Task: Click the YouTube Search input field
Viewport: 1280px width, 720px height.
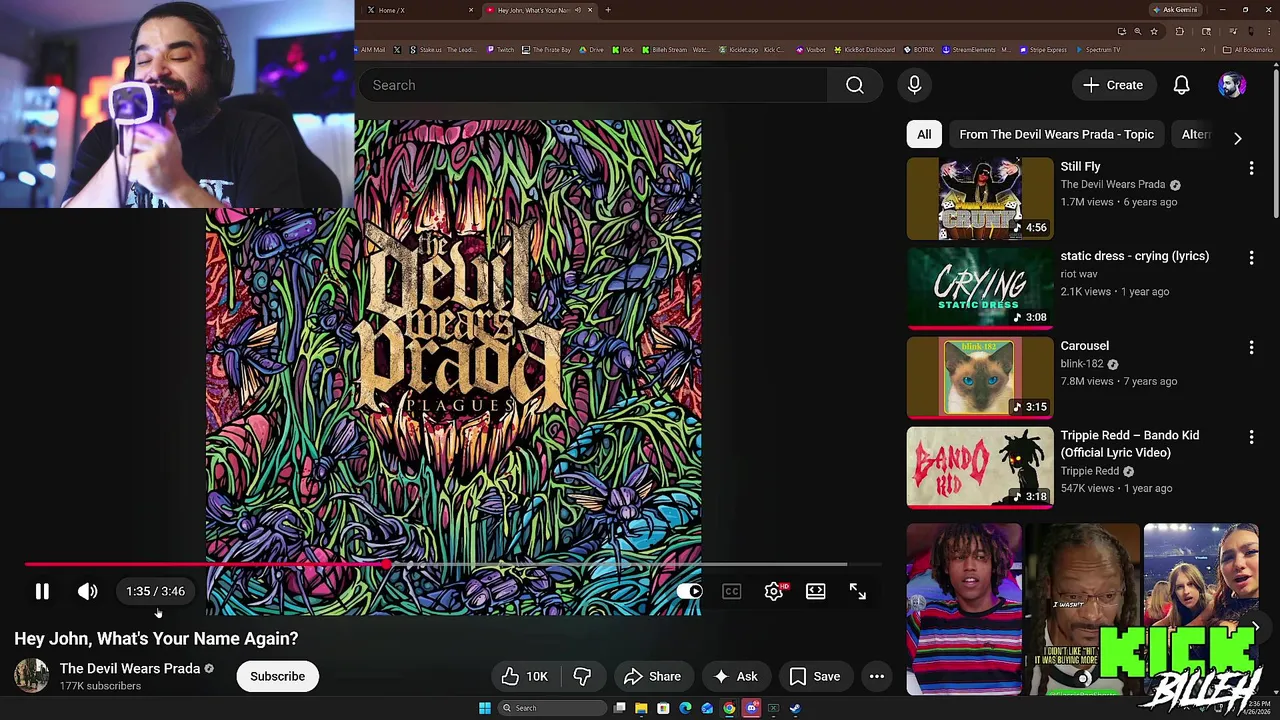Action: click(593, 85)
